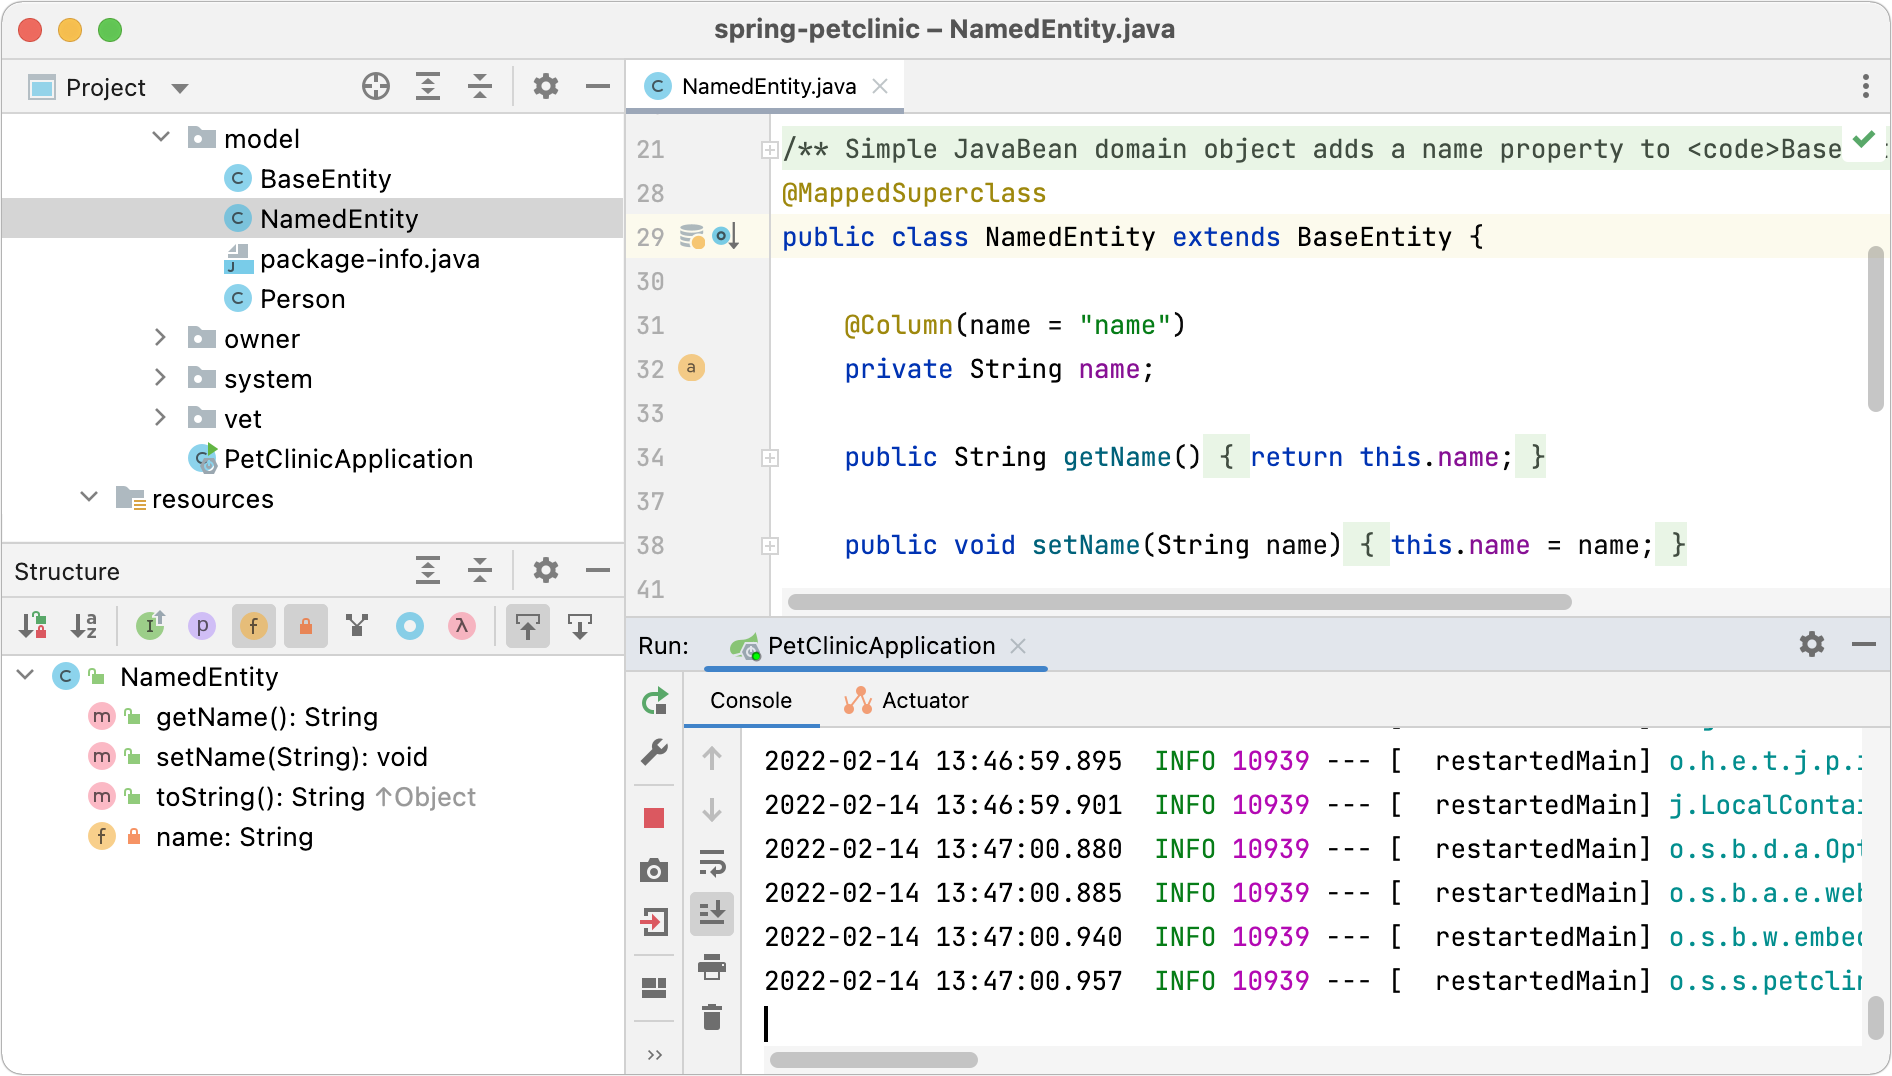Toggle show non-public members lock filter
The width and height of the screenshot is (1892, 1076).
(x=306, y=626)
